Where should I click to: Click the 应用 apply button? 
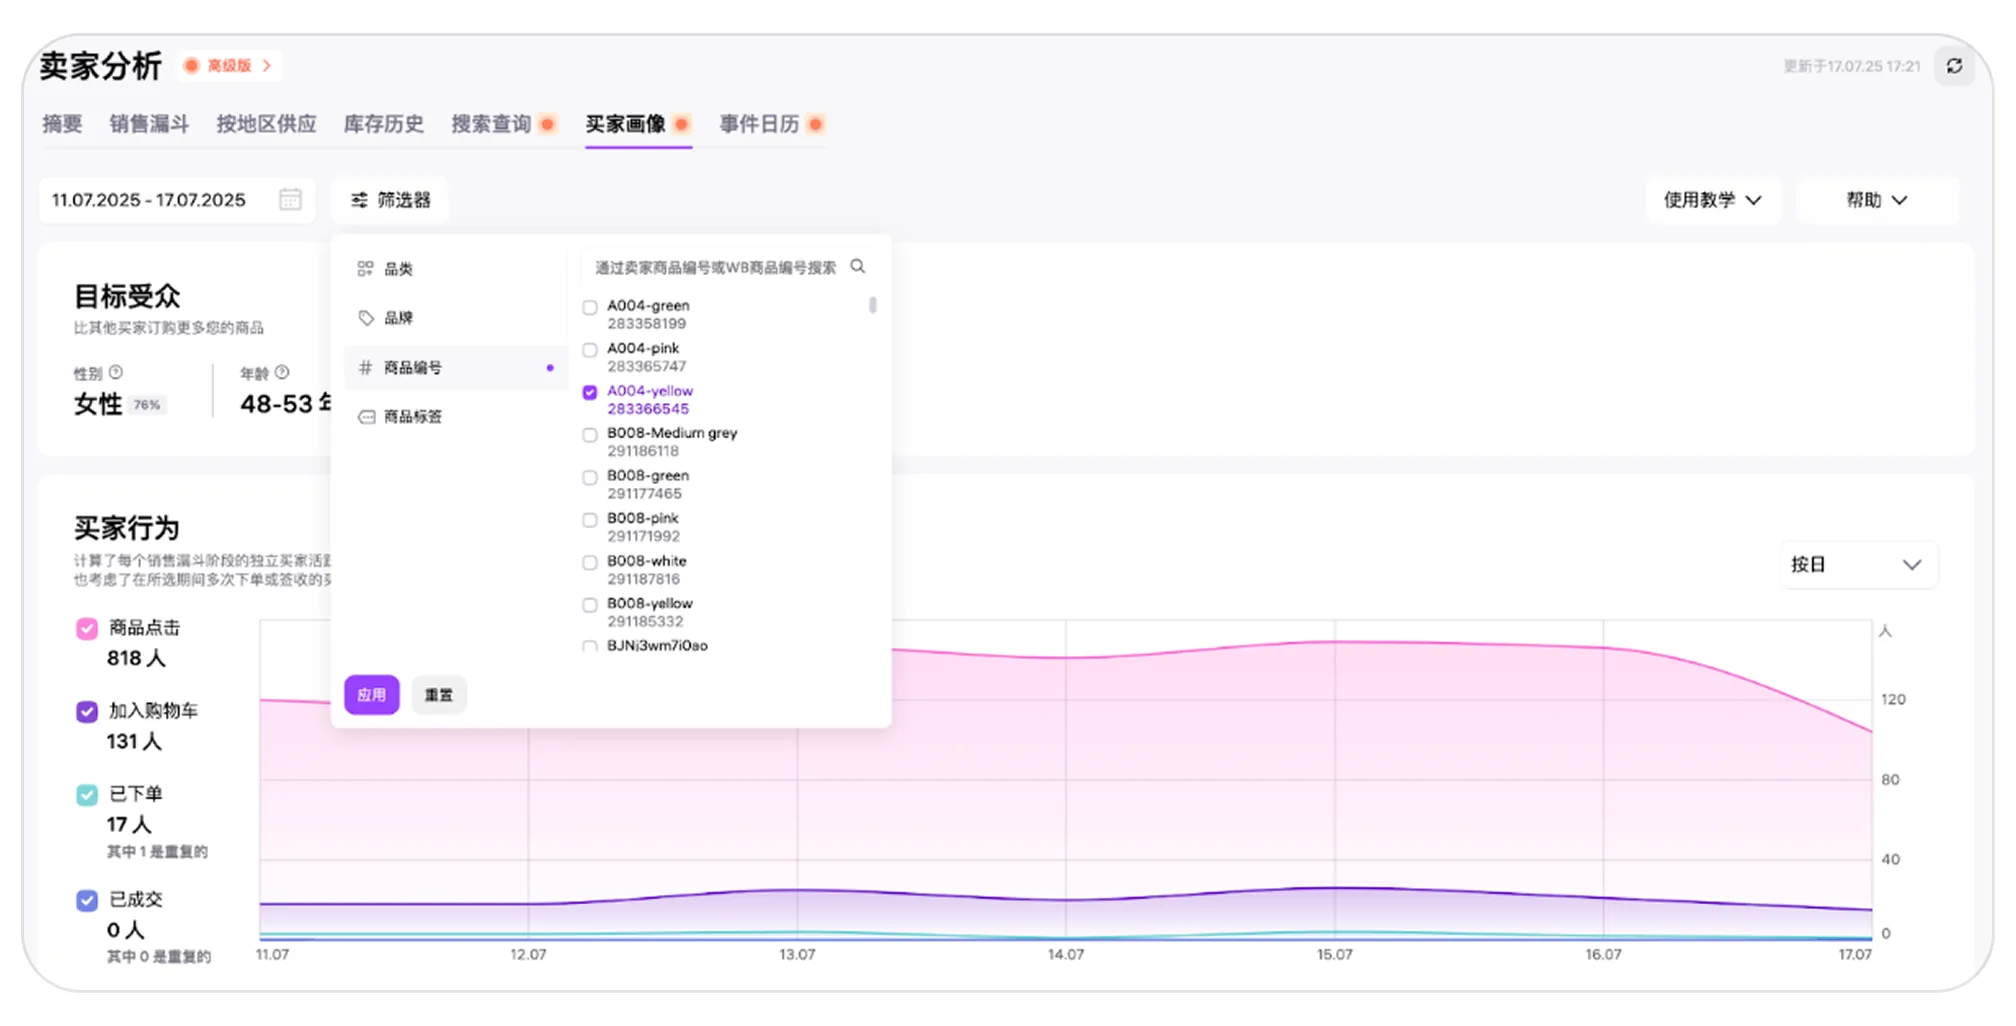371,695
